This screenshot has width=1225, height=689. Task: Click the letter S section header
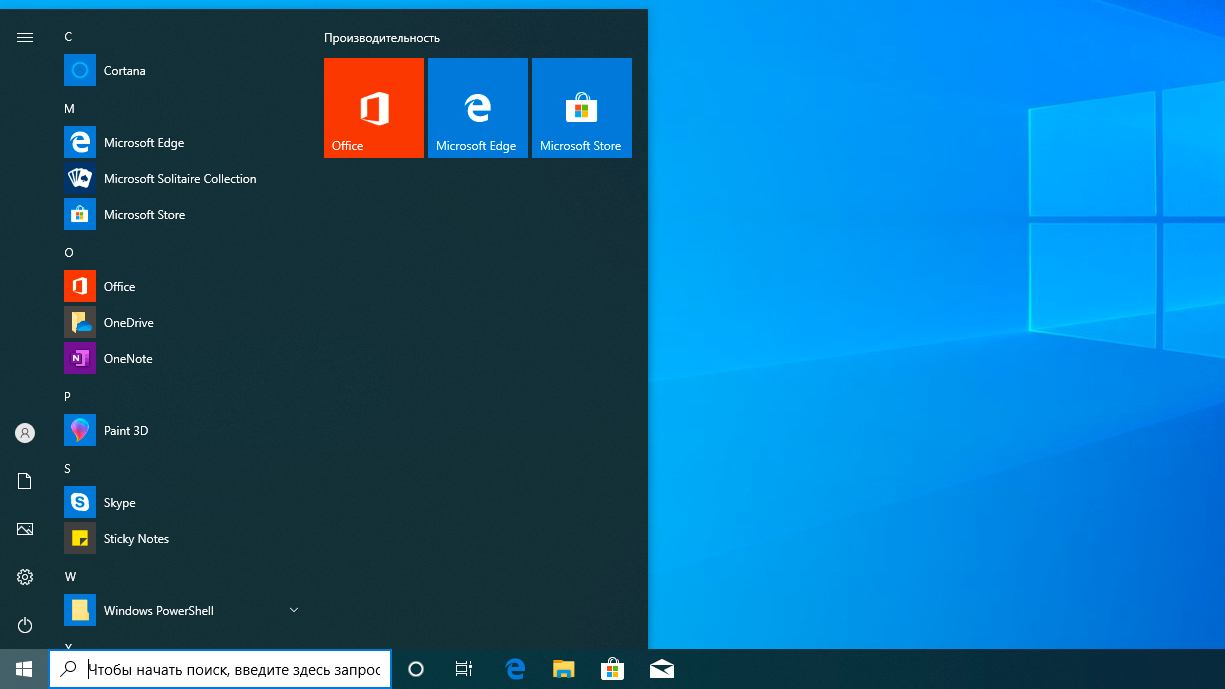(x=68, y=468)
